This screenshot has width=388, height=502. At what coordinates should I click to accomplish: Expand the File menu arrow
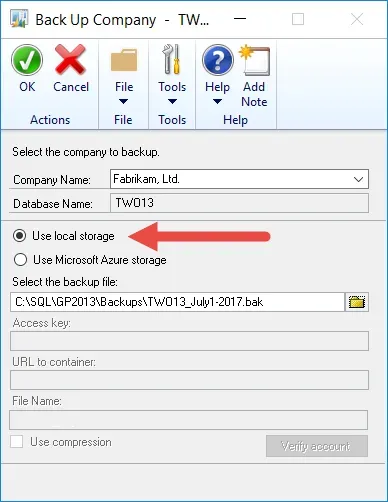124,101
